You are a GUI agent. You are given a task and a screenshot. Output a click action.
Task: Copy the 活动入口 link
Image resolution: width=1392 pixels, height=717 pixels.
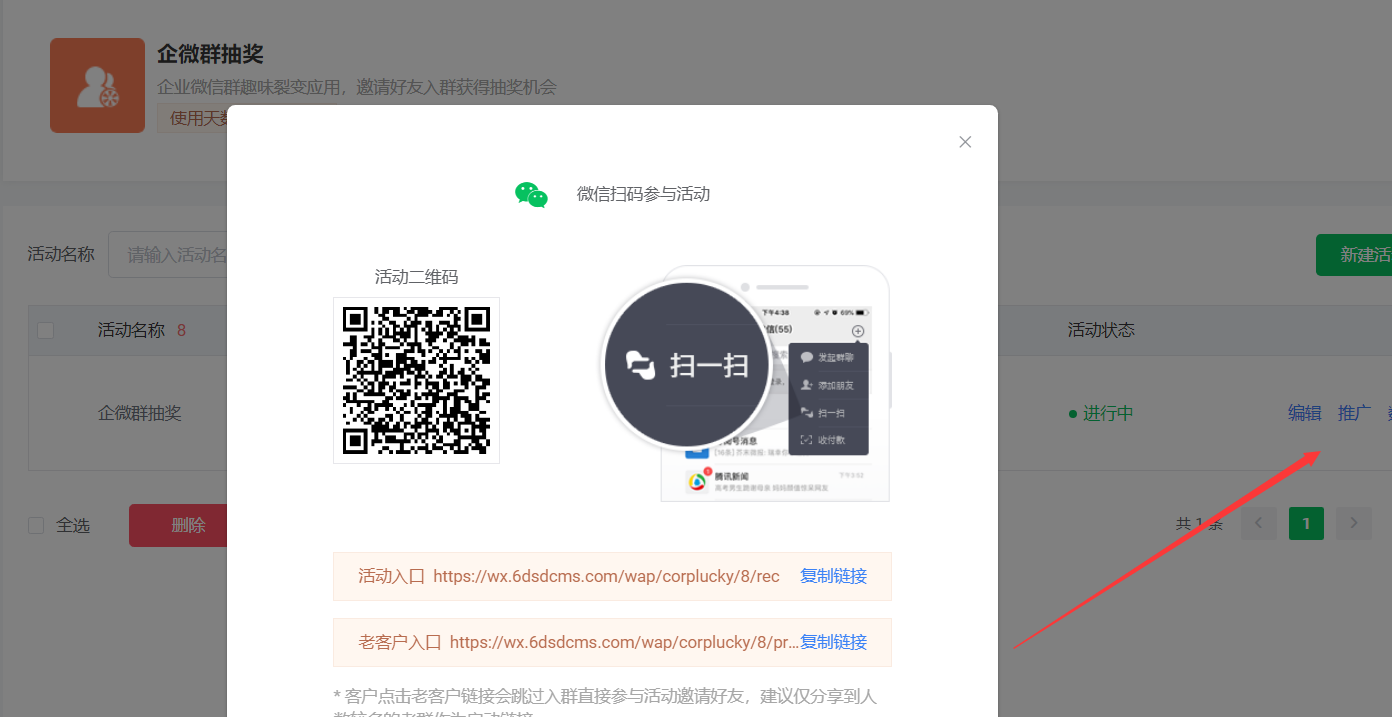(x=833, y=576)
